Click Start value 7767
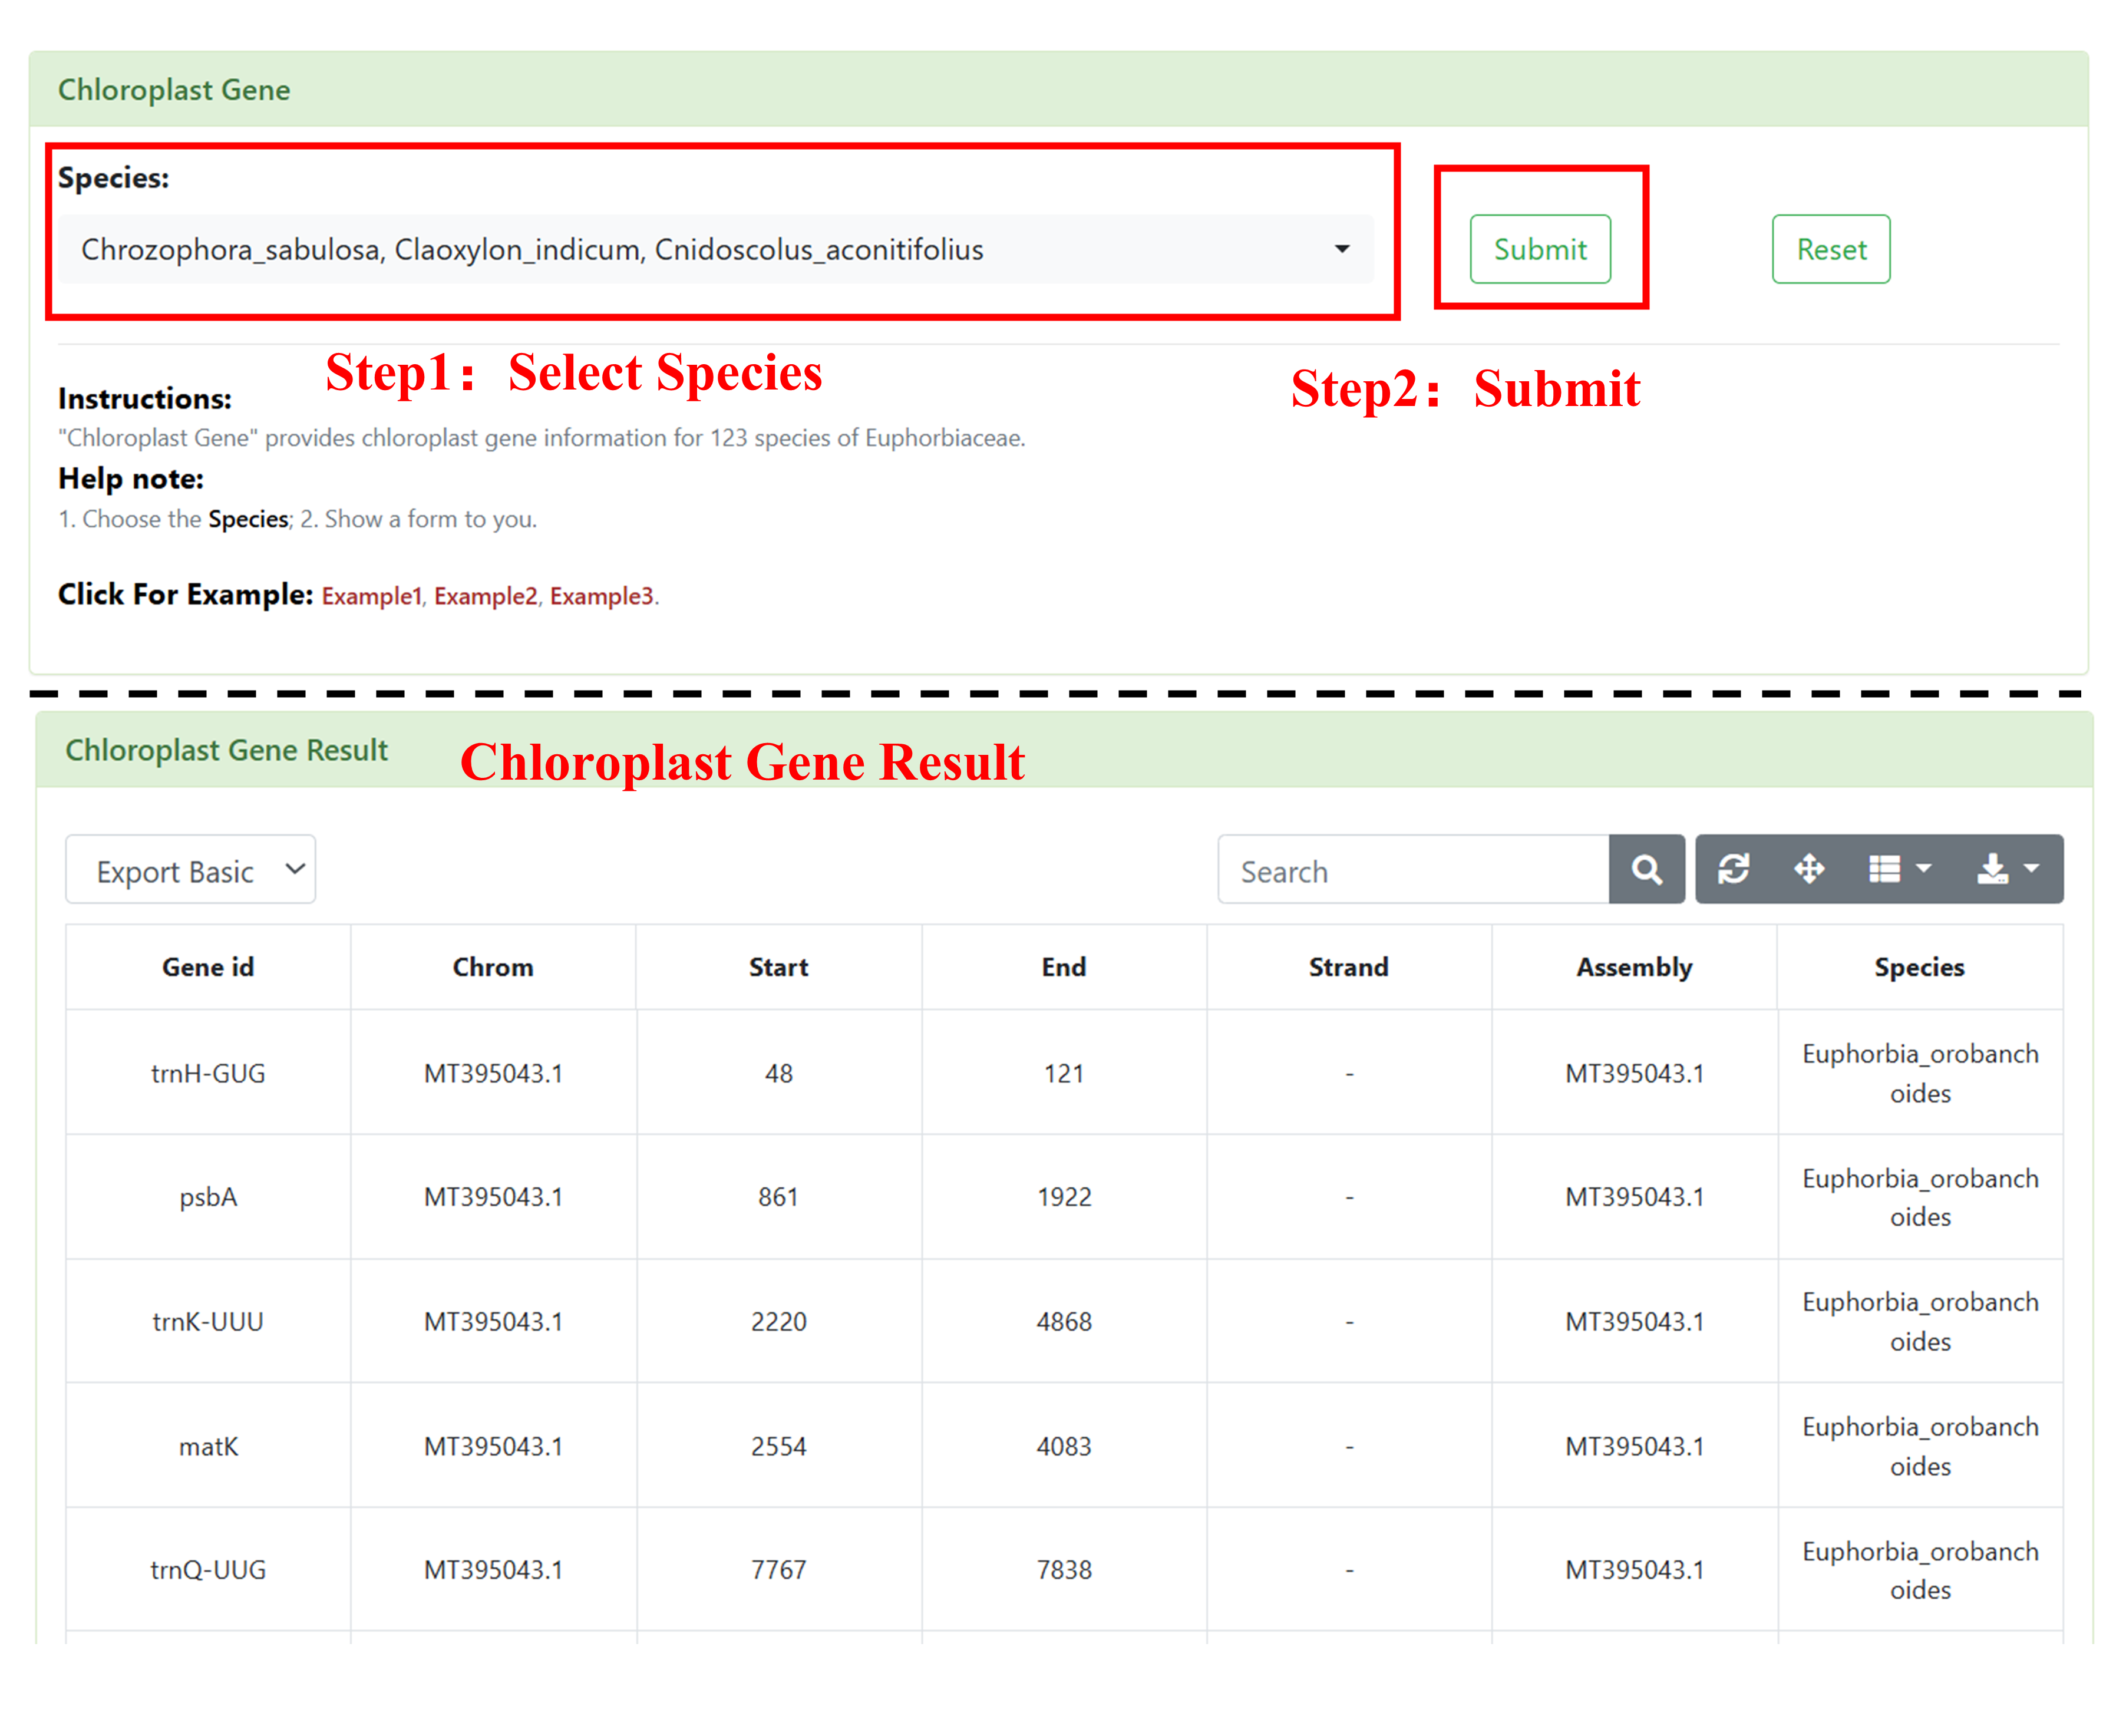 pyautogui.click(x=779, y=1570)
